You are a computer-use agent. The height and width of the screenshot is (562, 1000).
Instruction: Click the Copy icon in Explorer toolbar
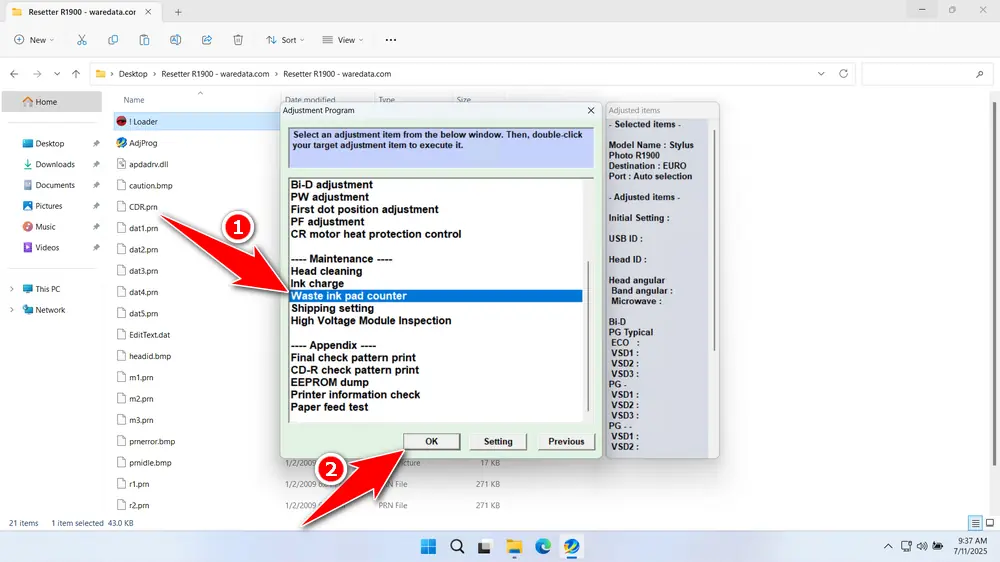(113, 40)
